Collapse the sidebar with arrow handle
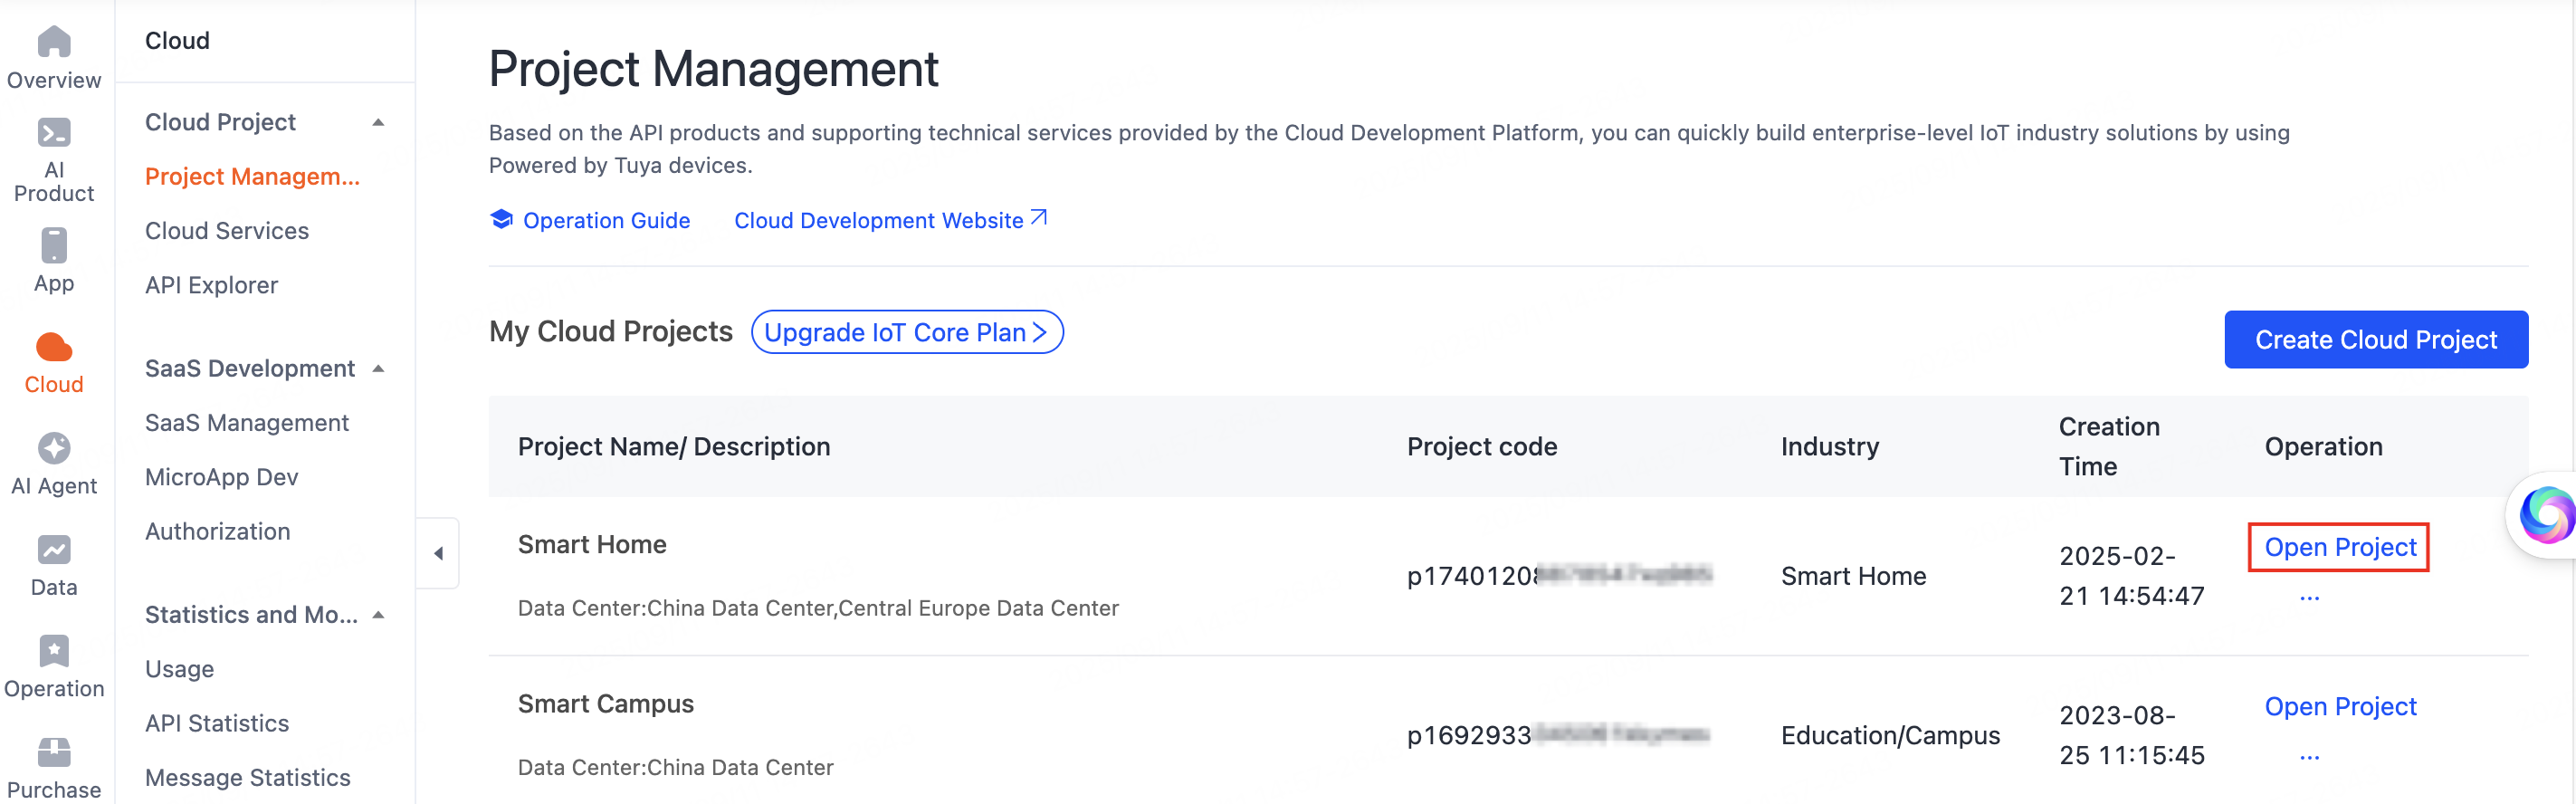2576x804 pixels. tap(438, 553)
